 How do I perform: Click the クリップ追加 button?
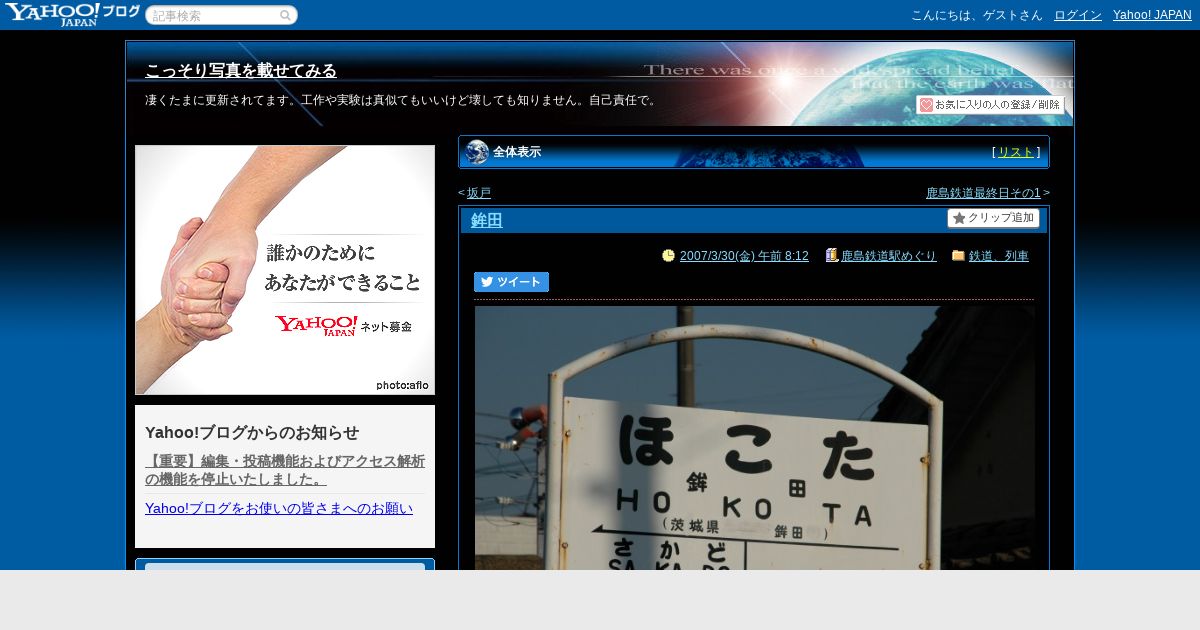(x=993, y=218)
